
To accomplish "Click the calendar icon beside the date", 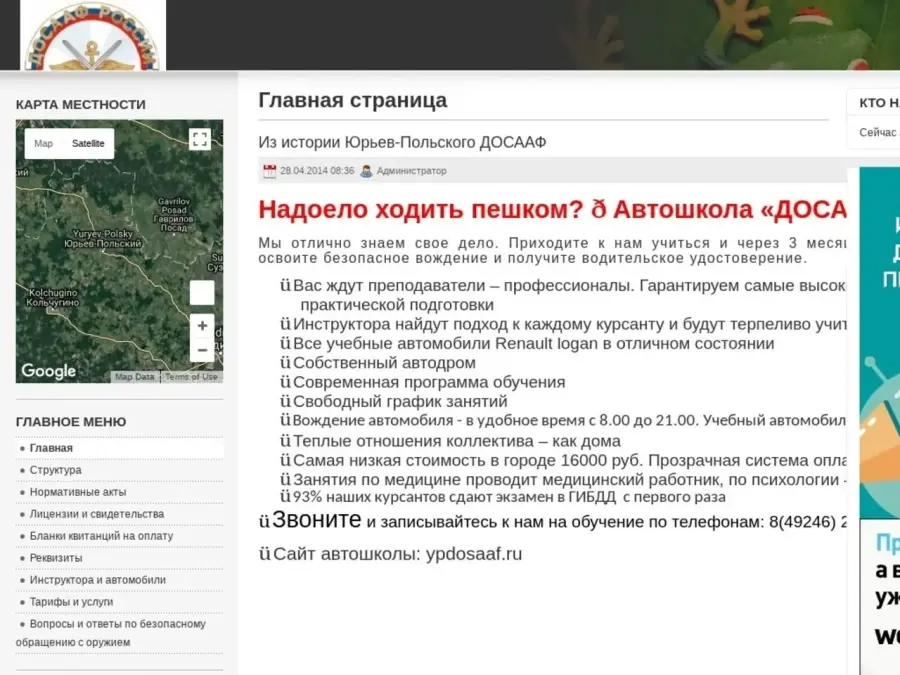I will coord(269,171).
